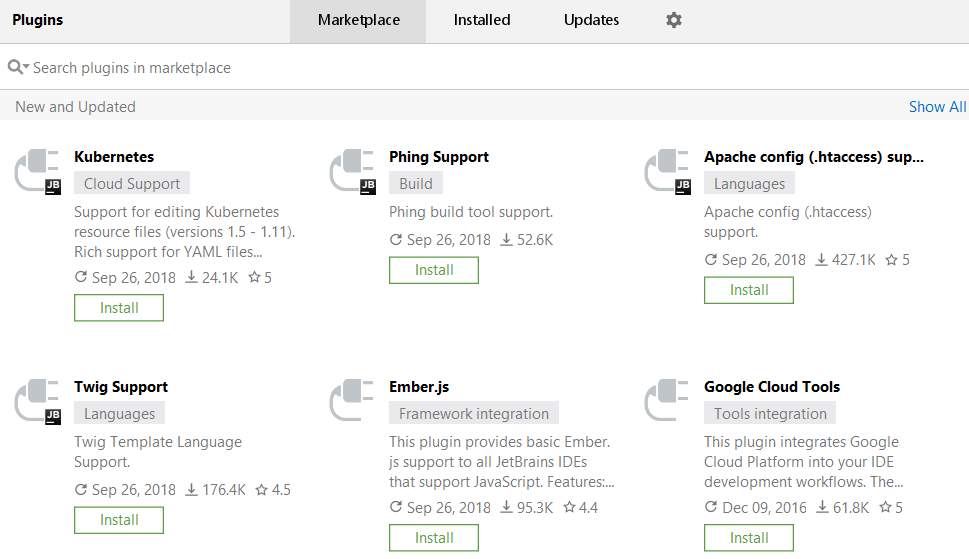Click the Google Cloud Tools star icon

886,507
